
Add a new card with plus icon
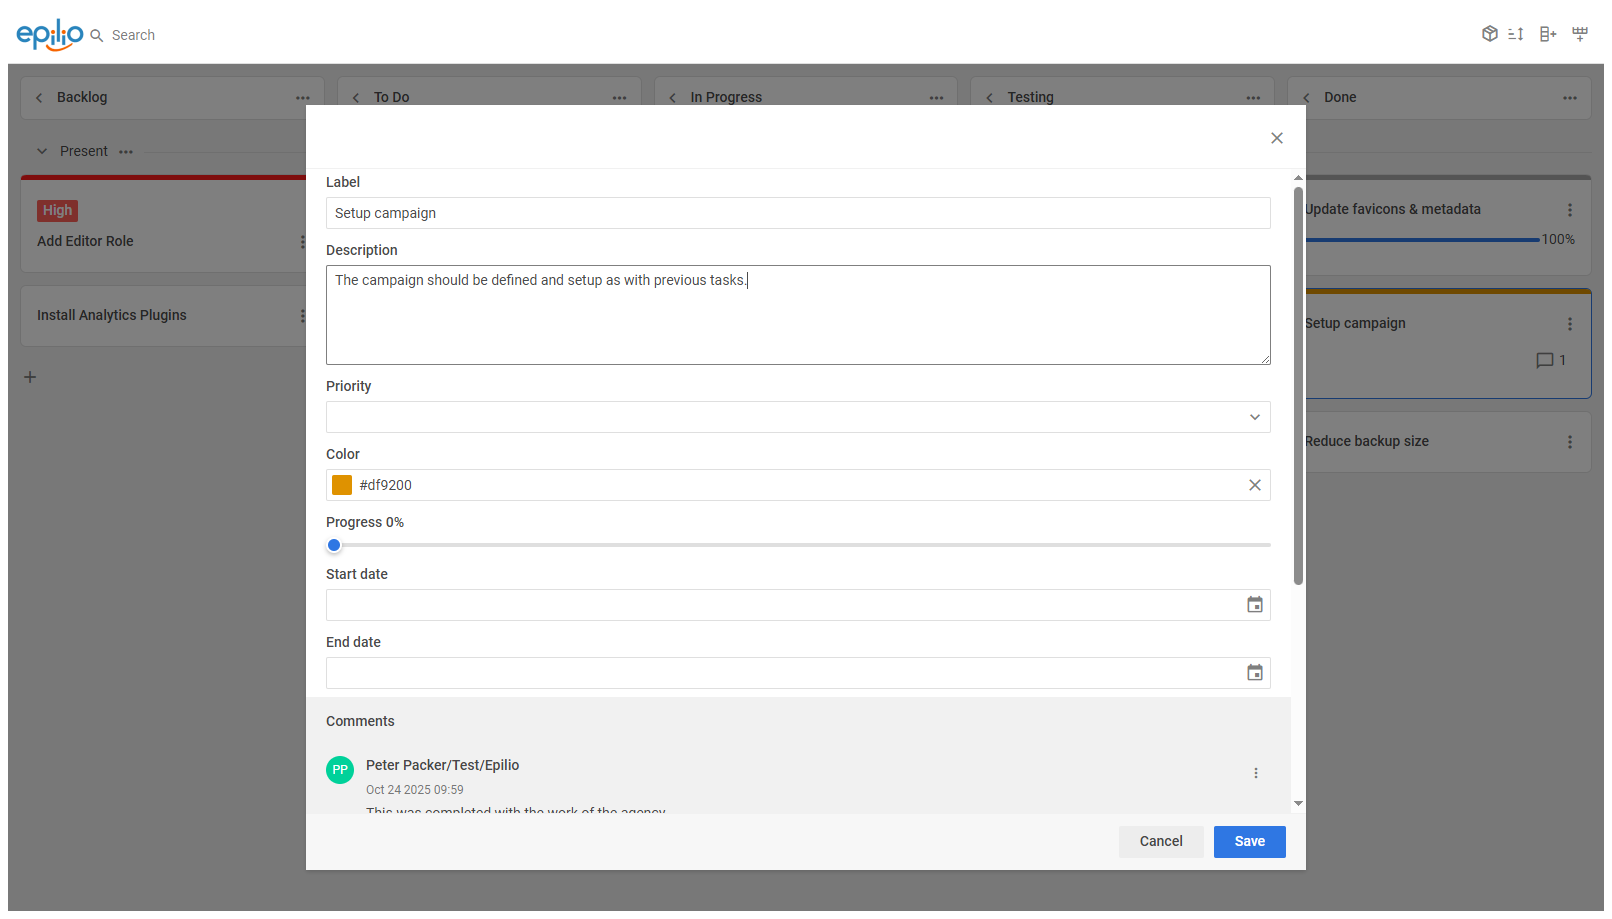point(30,377)
